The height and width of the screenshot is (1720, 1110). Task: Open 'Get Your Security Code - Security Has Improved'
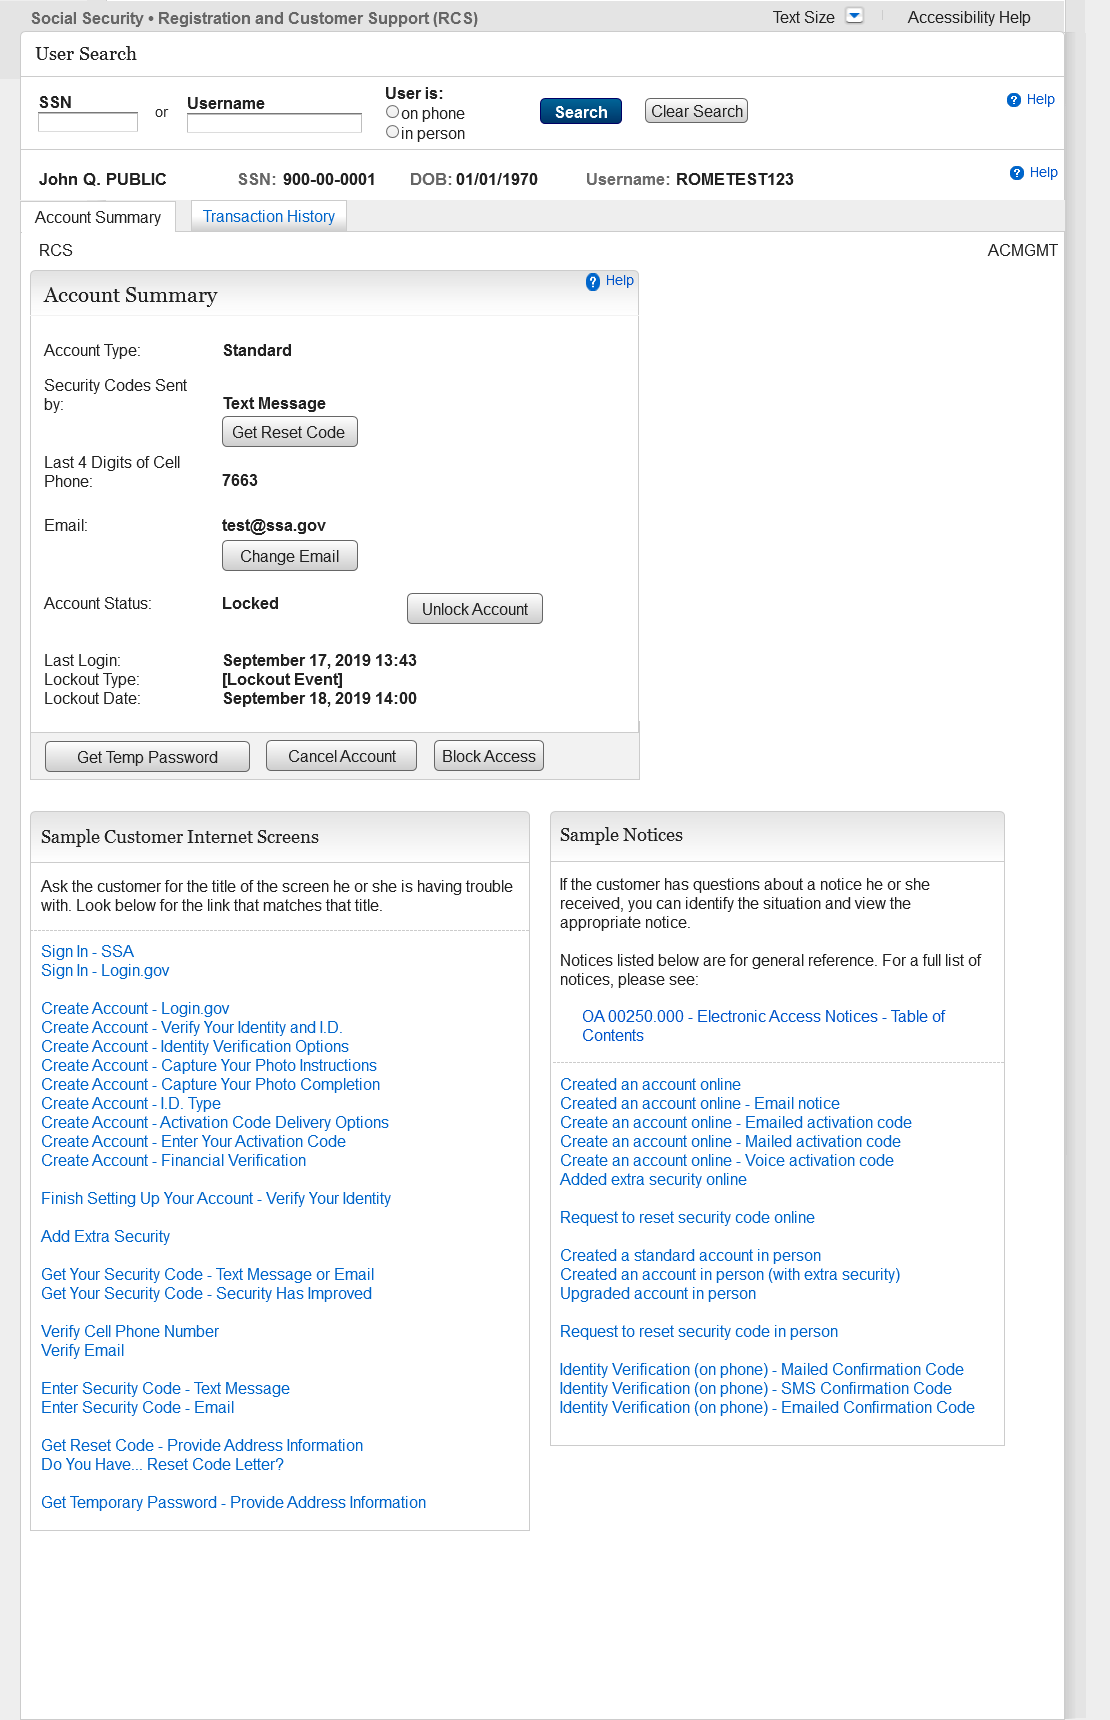[x=207, y=1293]
